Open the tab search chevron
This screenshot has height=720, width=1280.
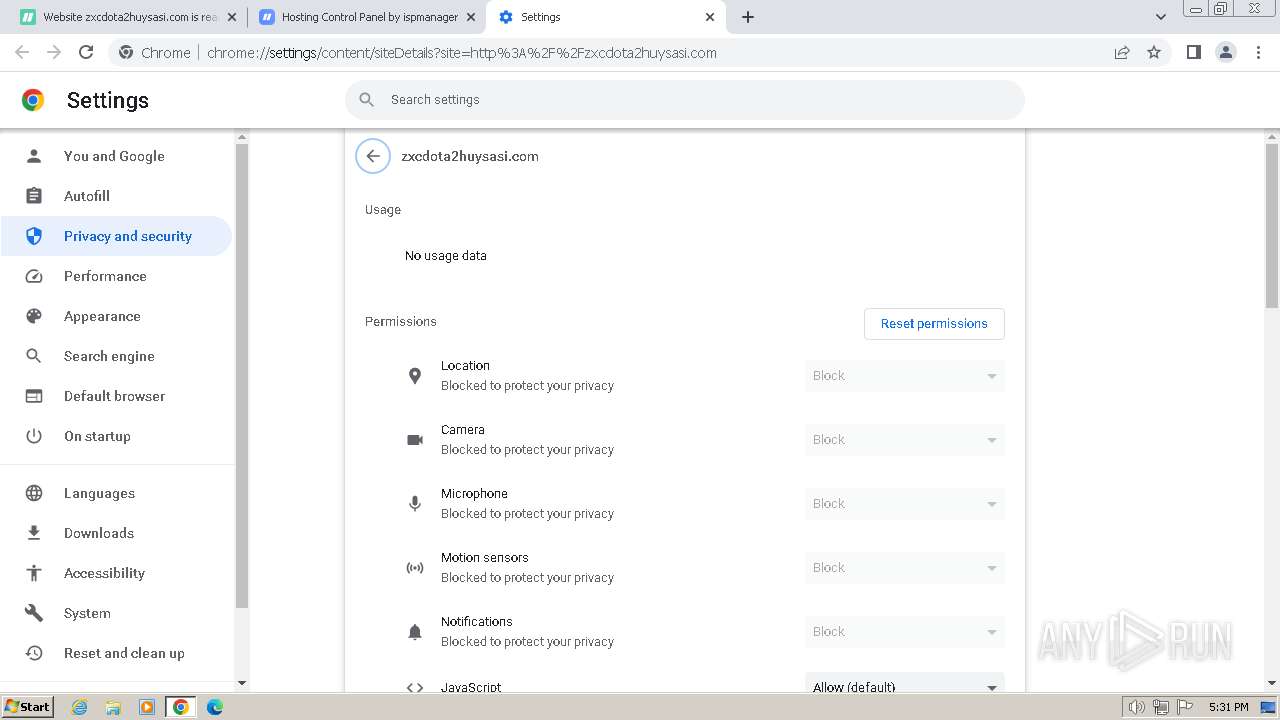(x=1161, y=17)
